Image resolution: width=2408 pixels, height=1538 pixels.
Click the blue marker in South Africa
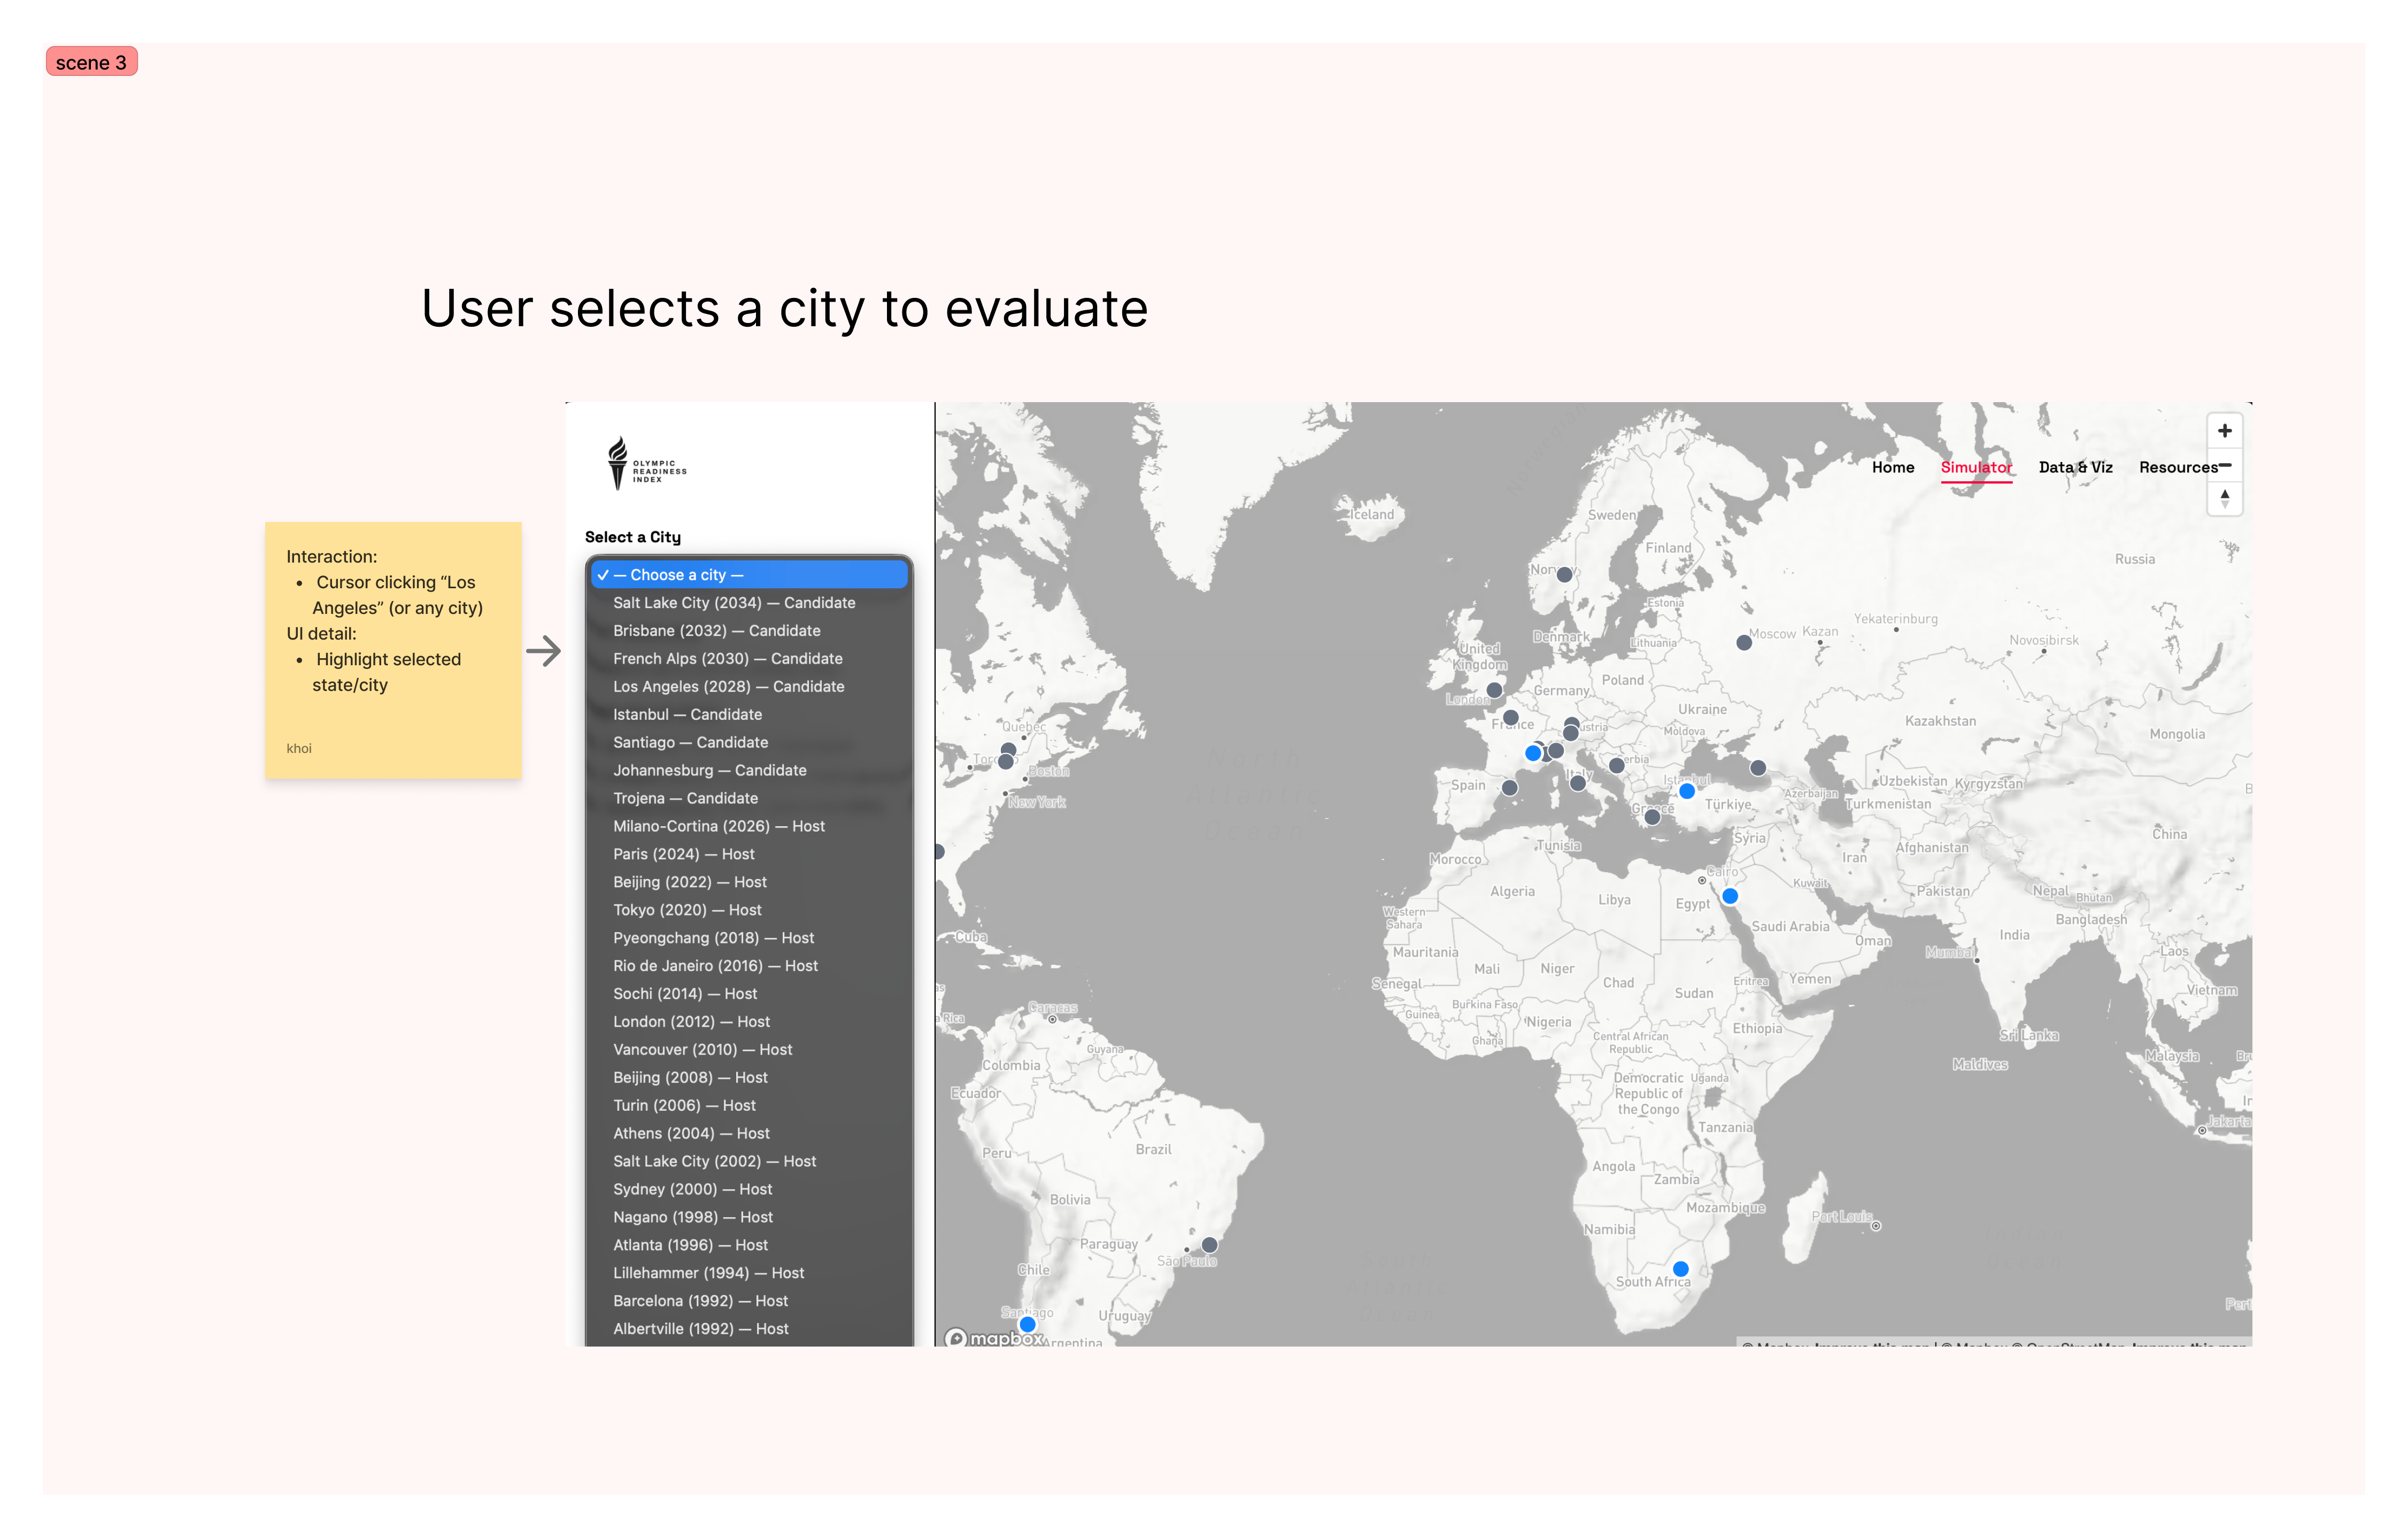[x=1681, y=1269]
